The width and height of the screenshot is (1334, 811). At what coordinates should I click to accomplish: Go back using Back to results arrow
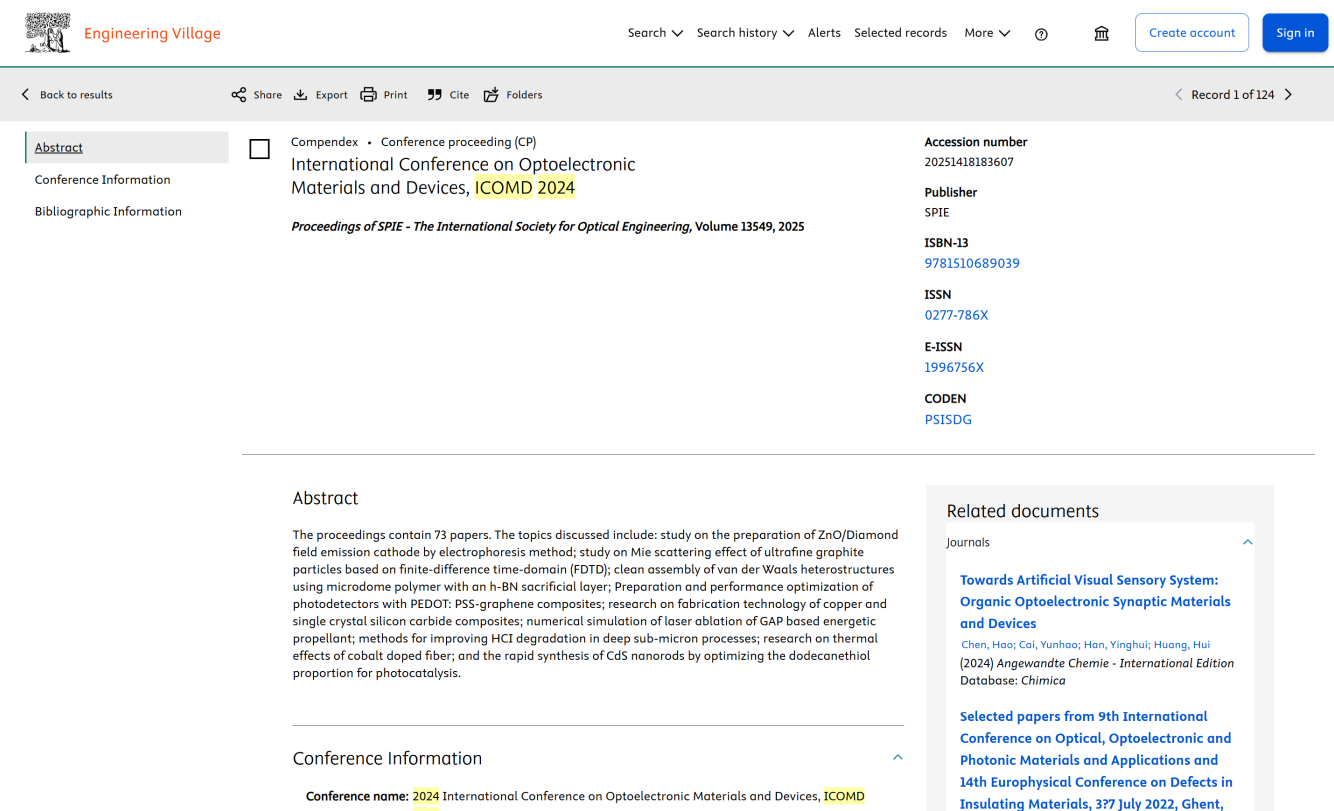click(25, 95)
